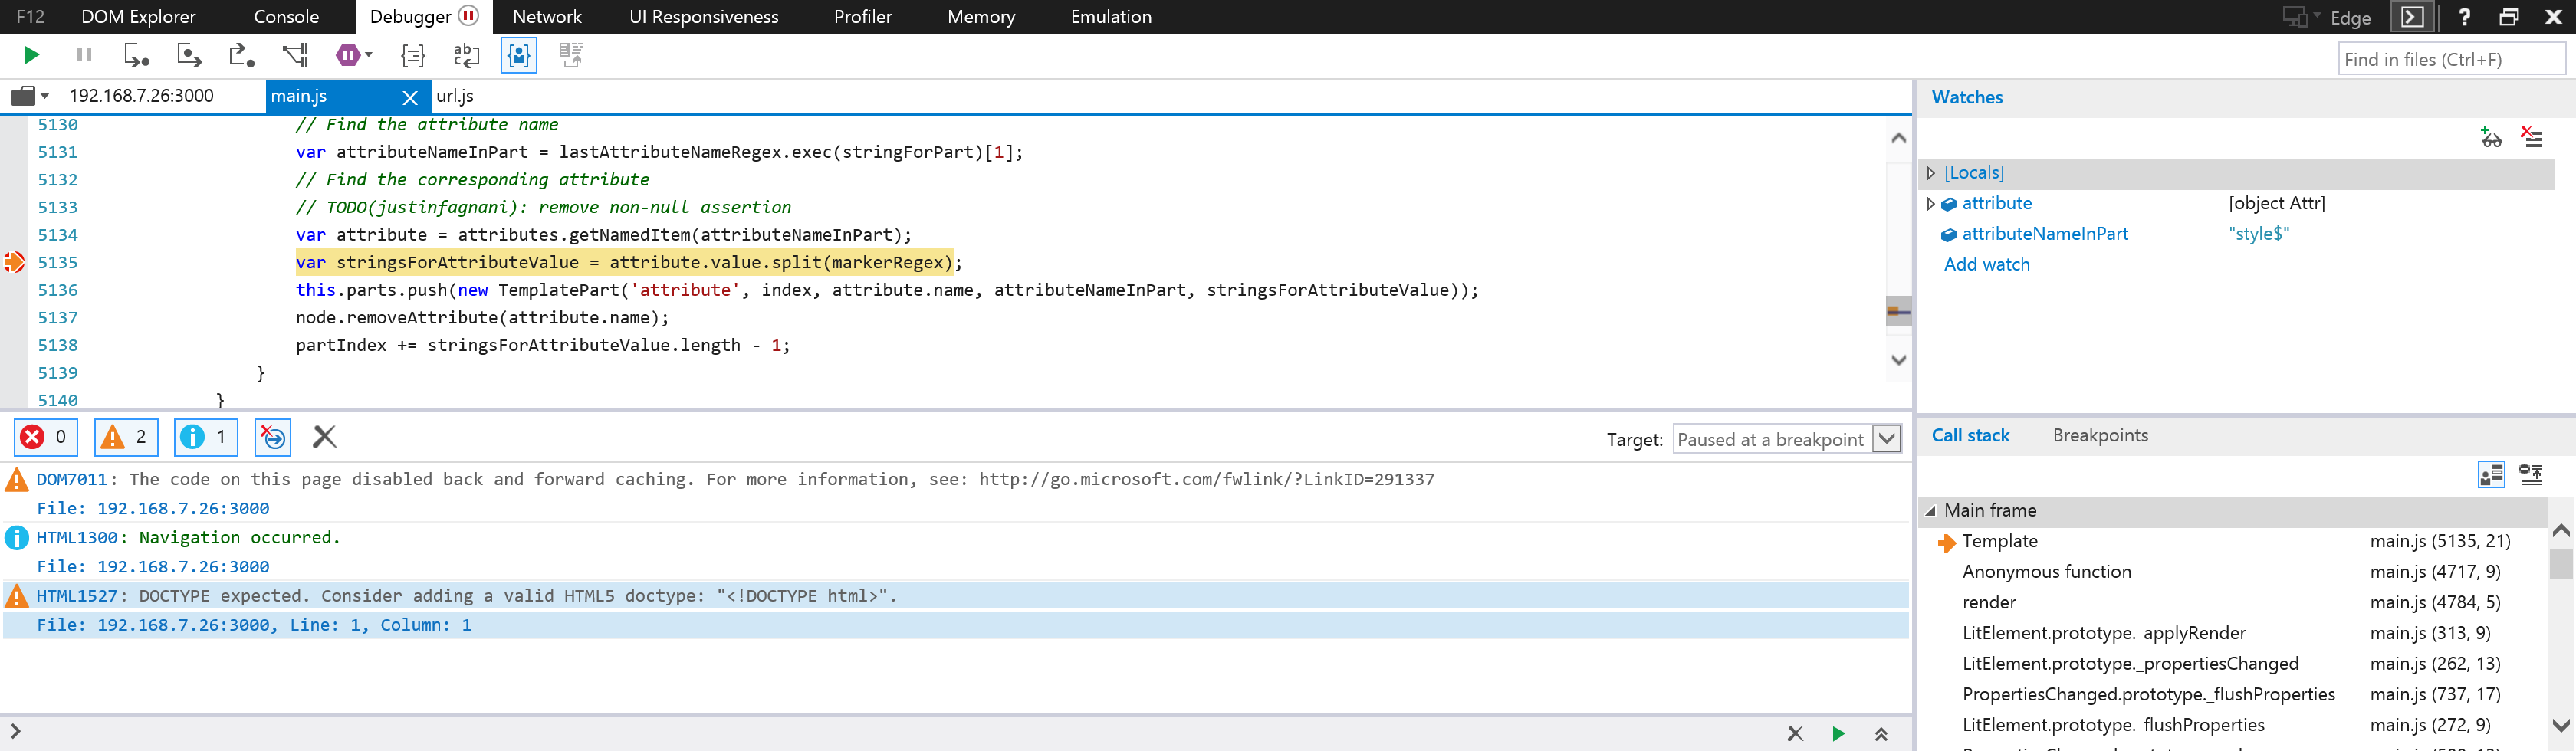The image size is (2576, 751).
Task: Switch to the url.js tab
Action: point(455,96)
